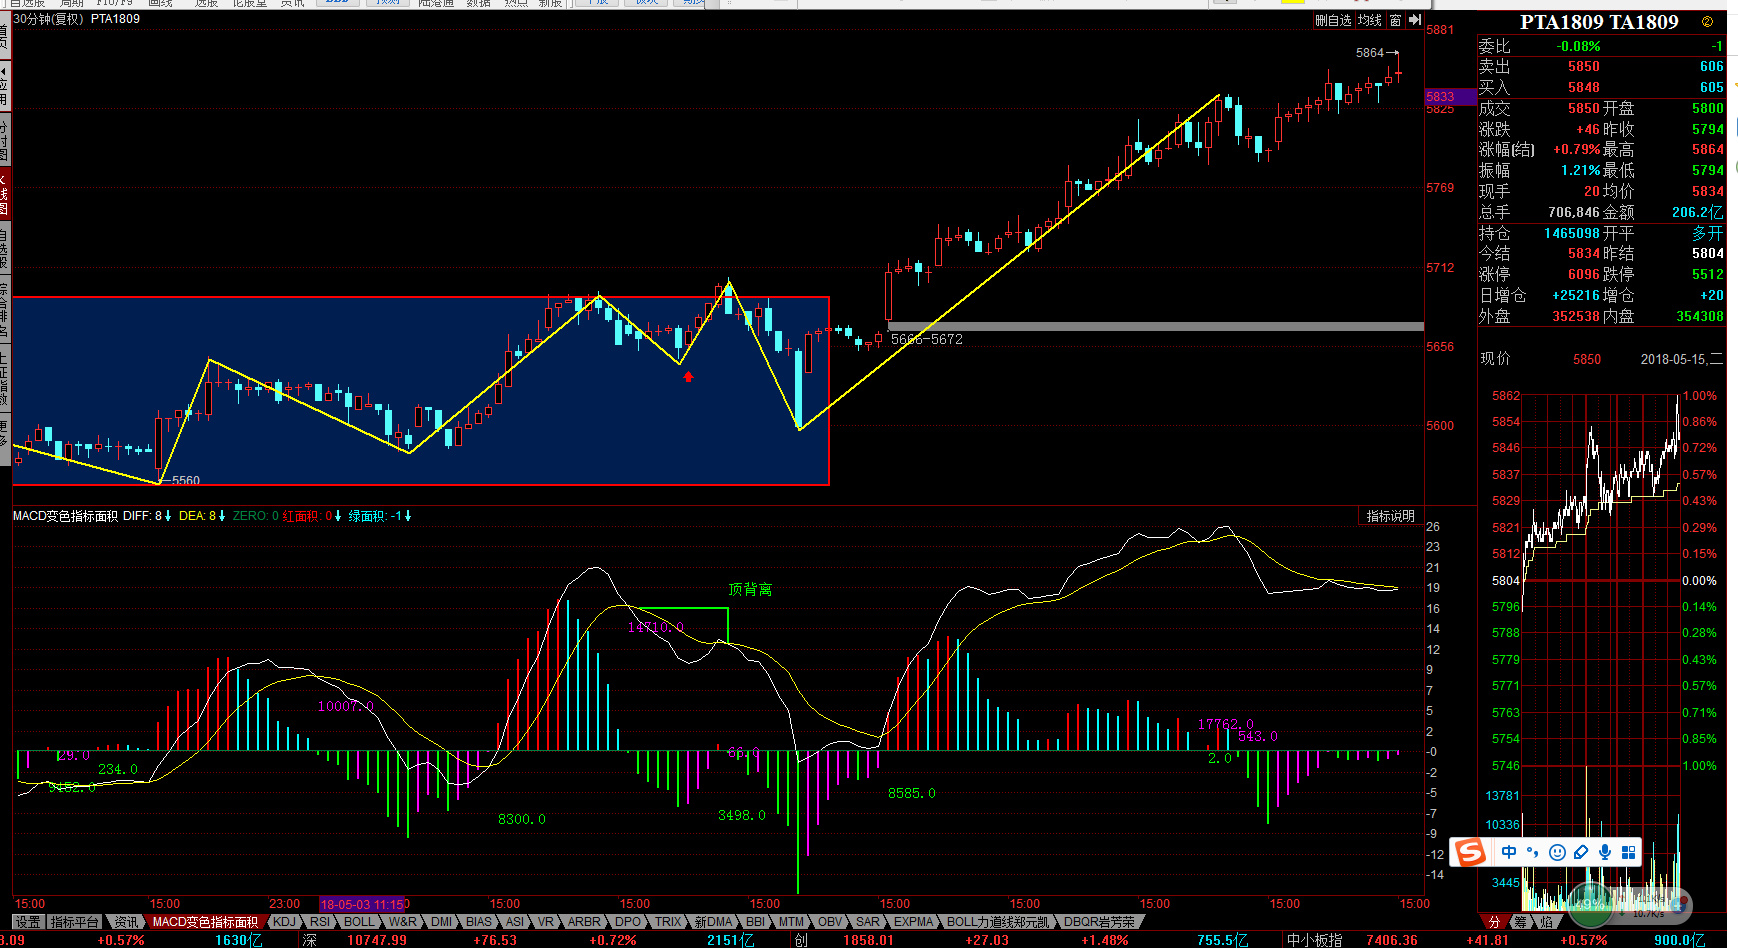Click the 创 index value 1858.01
1738x948 pixels.
point(868,940)
